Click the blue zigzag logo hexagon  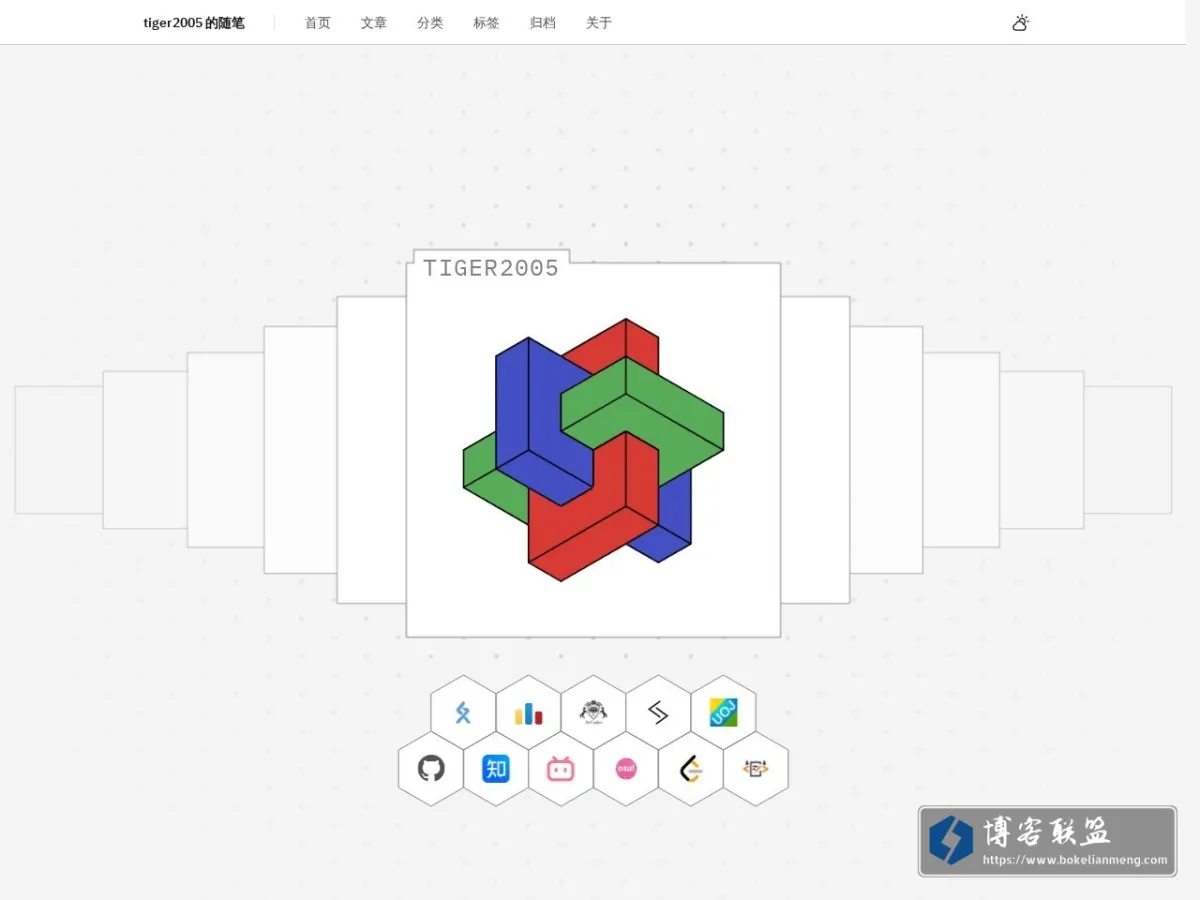pos(463,713)
